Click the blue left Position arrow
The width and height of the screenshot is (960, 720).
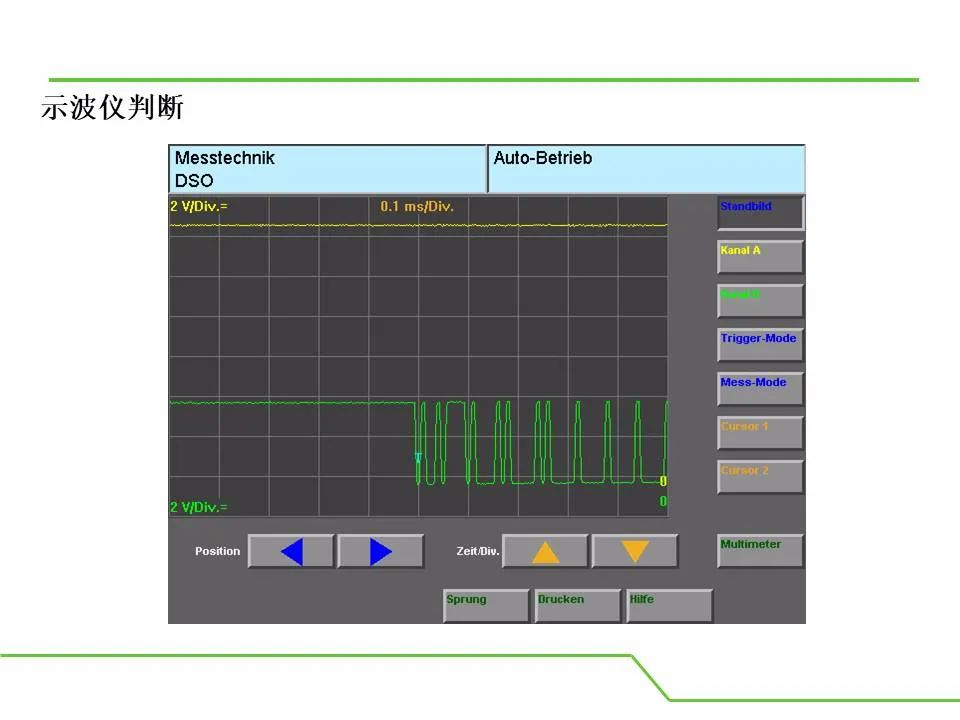coord(291,552)
